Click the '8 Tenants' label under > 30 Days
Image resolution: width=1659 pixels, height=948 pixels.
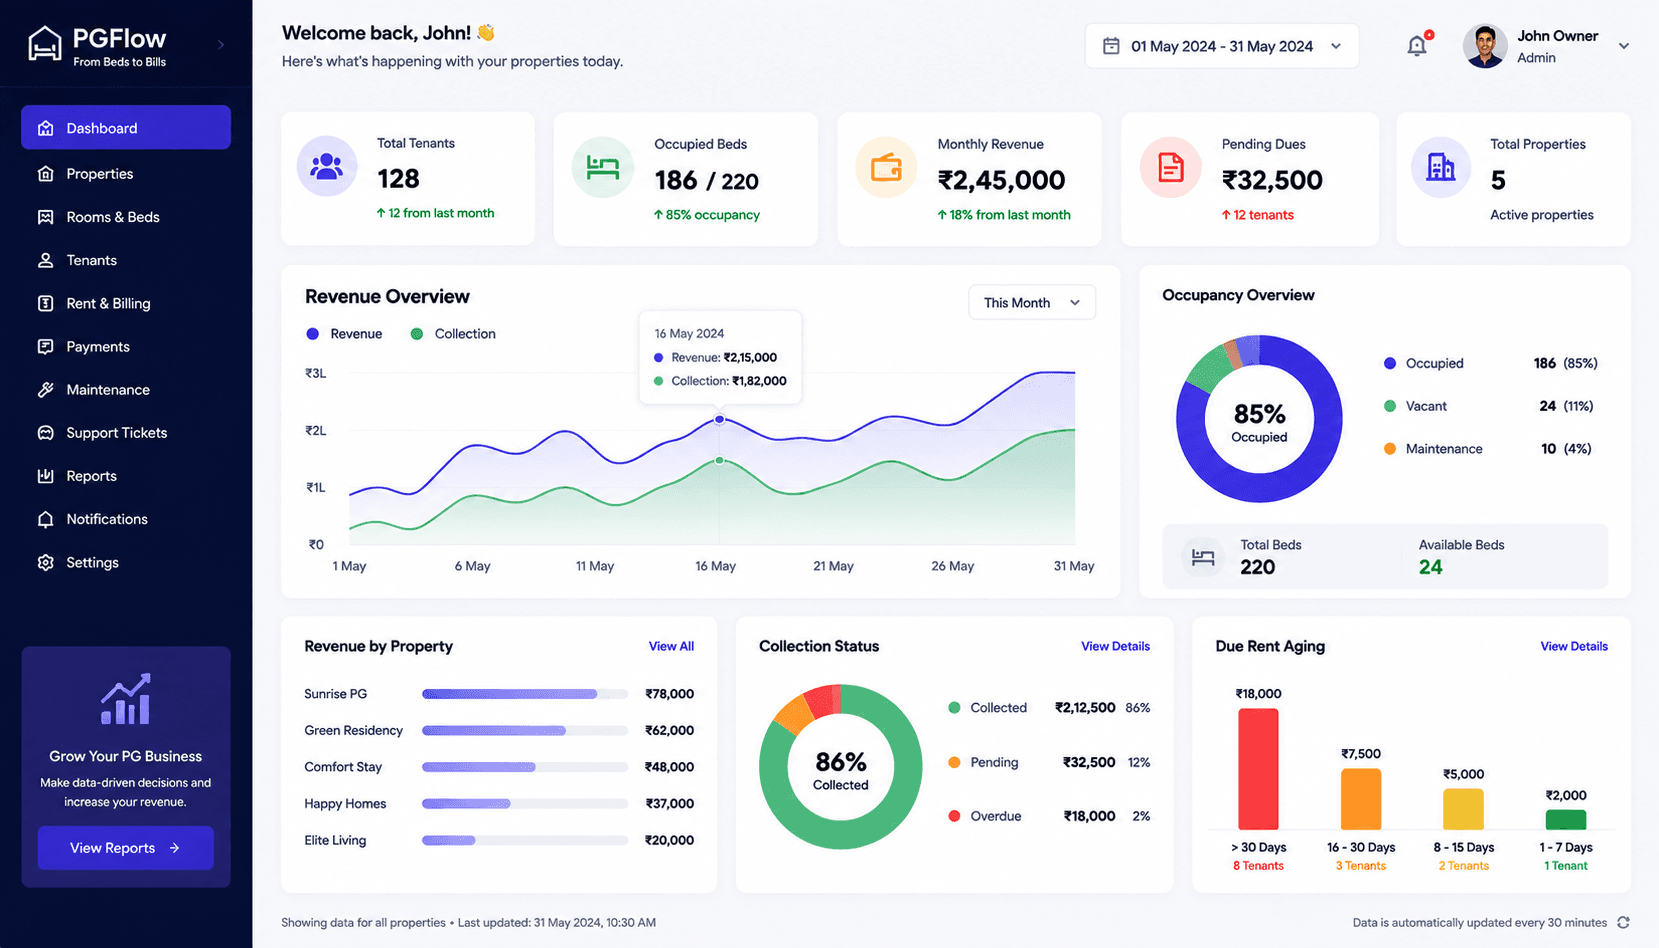[x=1258, y=866]
